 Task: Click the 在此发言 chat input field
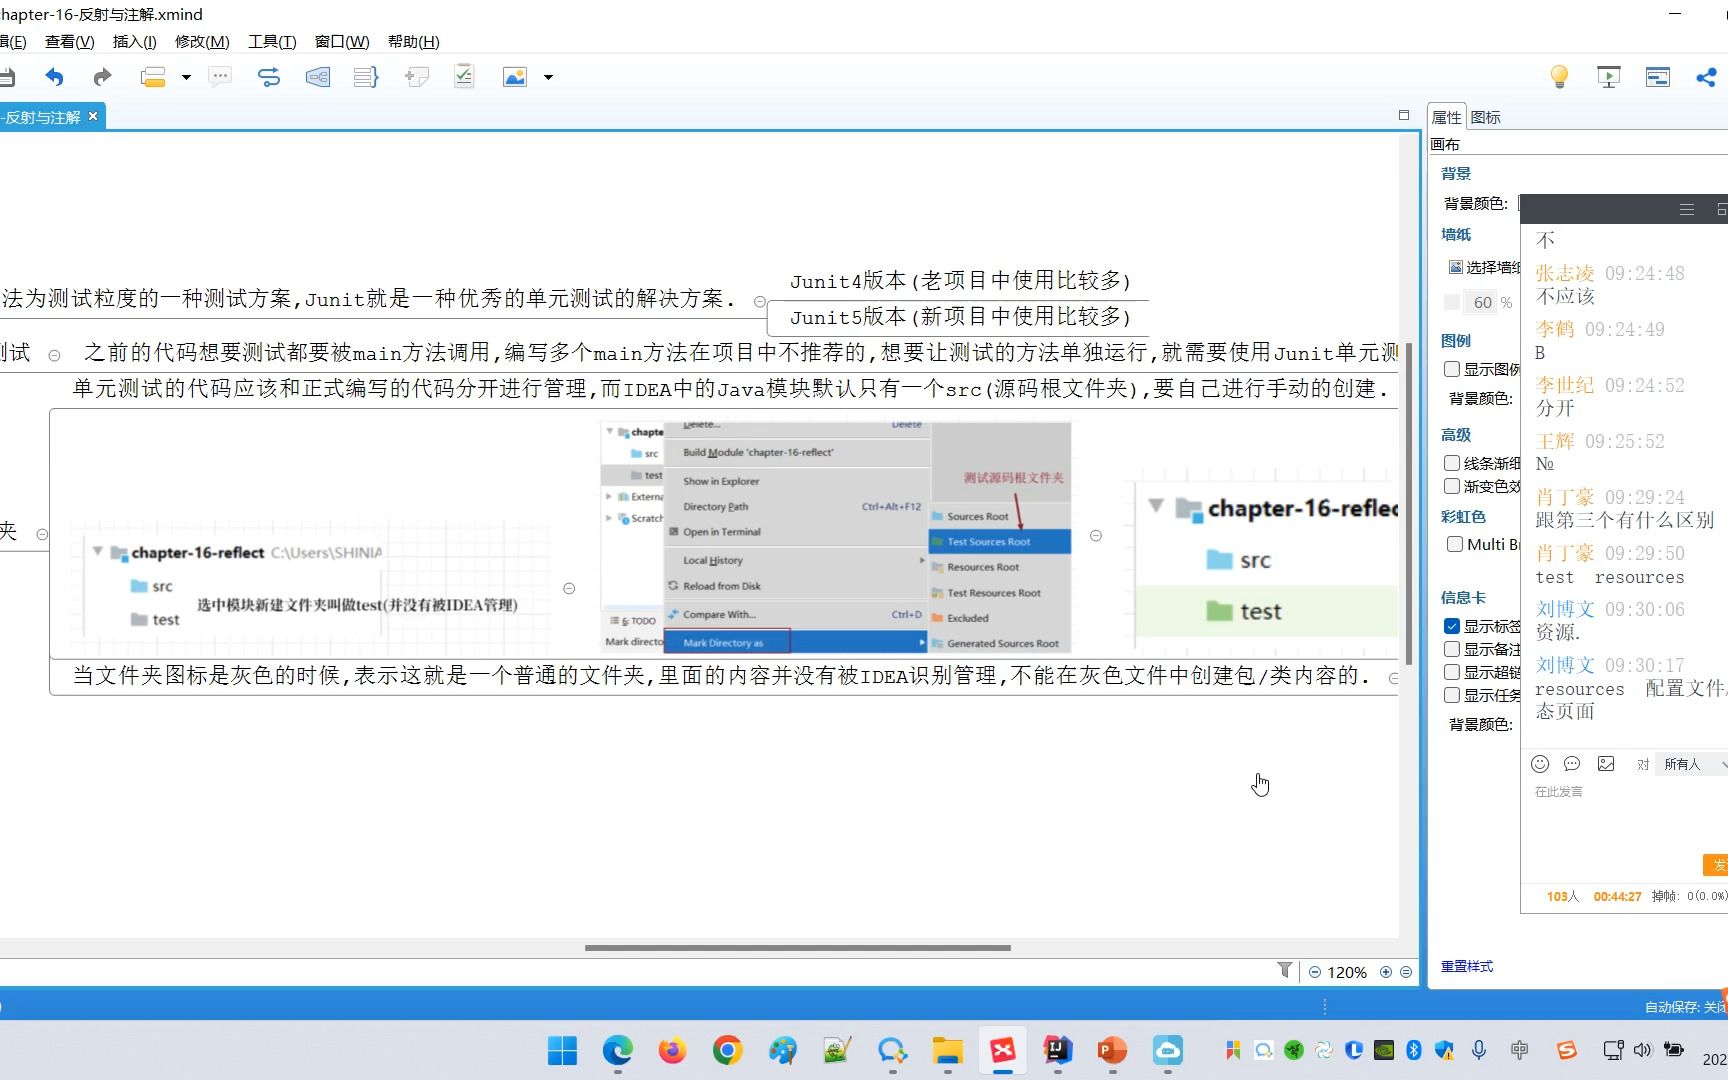click(1624, 815)
